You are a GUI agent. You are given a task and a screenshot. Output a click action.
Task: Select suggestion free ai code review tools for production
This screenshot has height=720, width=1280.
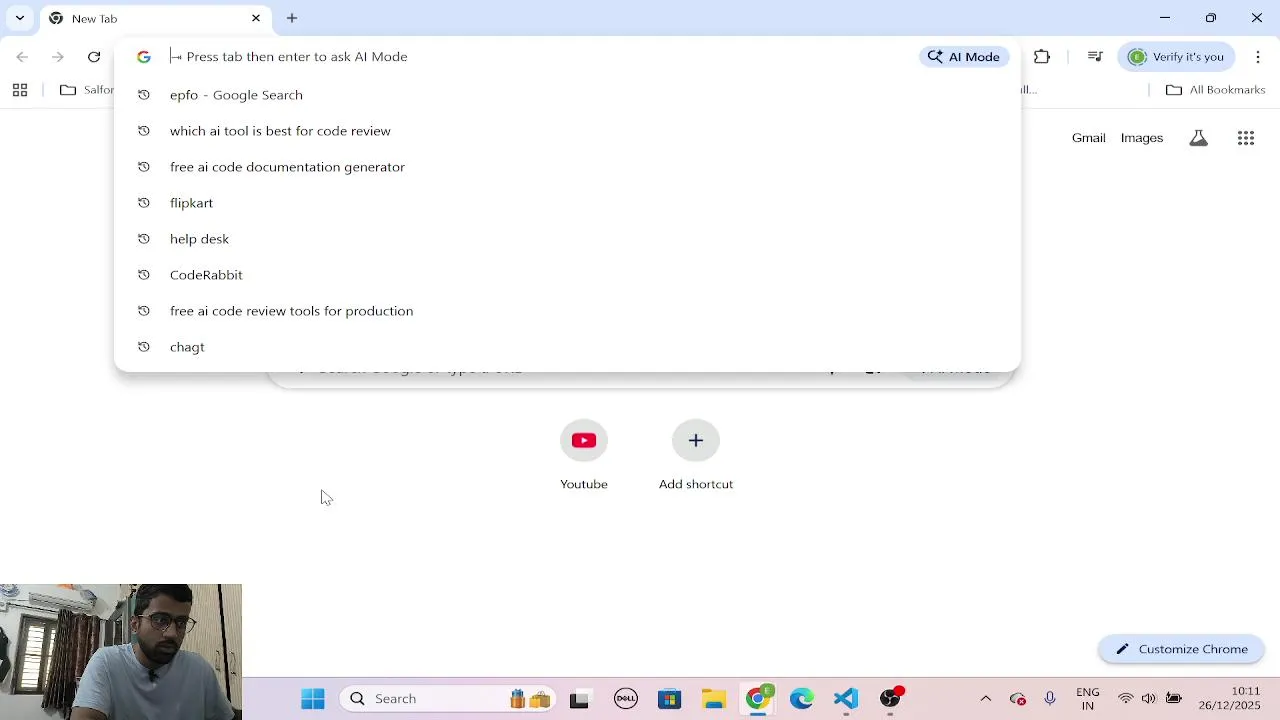coord(567,311)
